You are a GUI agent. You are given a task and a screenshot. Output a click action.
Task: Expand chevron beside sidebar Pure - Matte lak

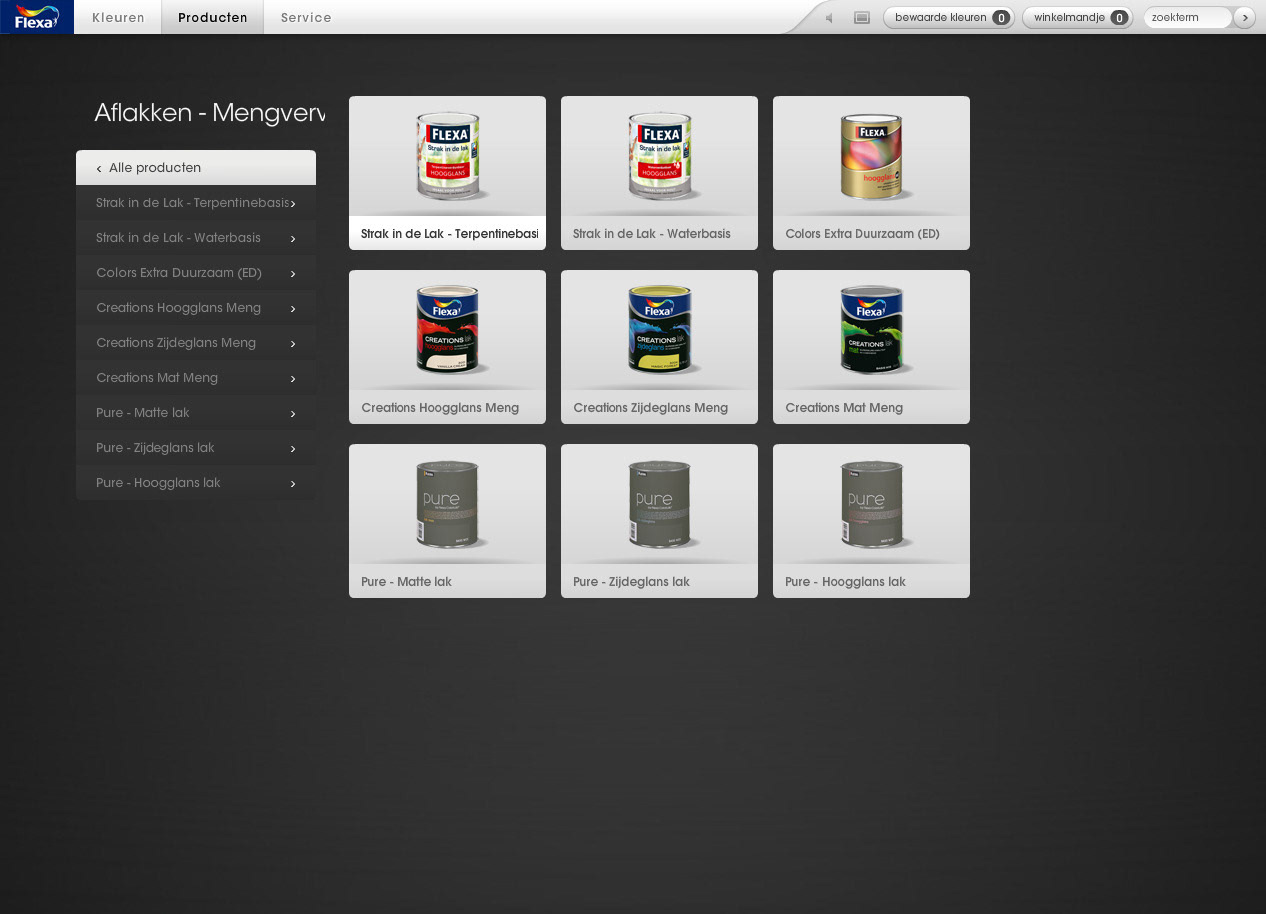tap(293, 414)
